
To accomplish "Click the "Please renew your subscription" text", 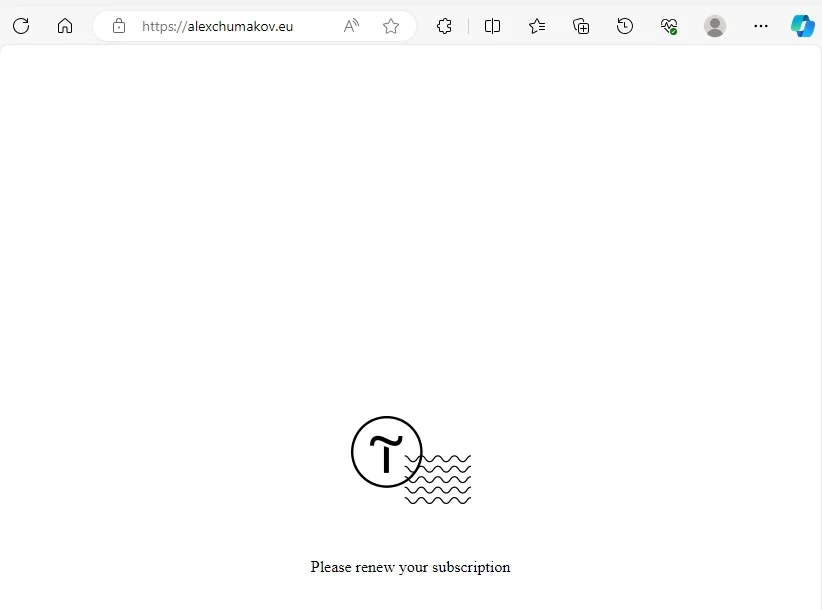I will coord(410,567).
